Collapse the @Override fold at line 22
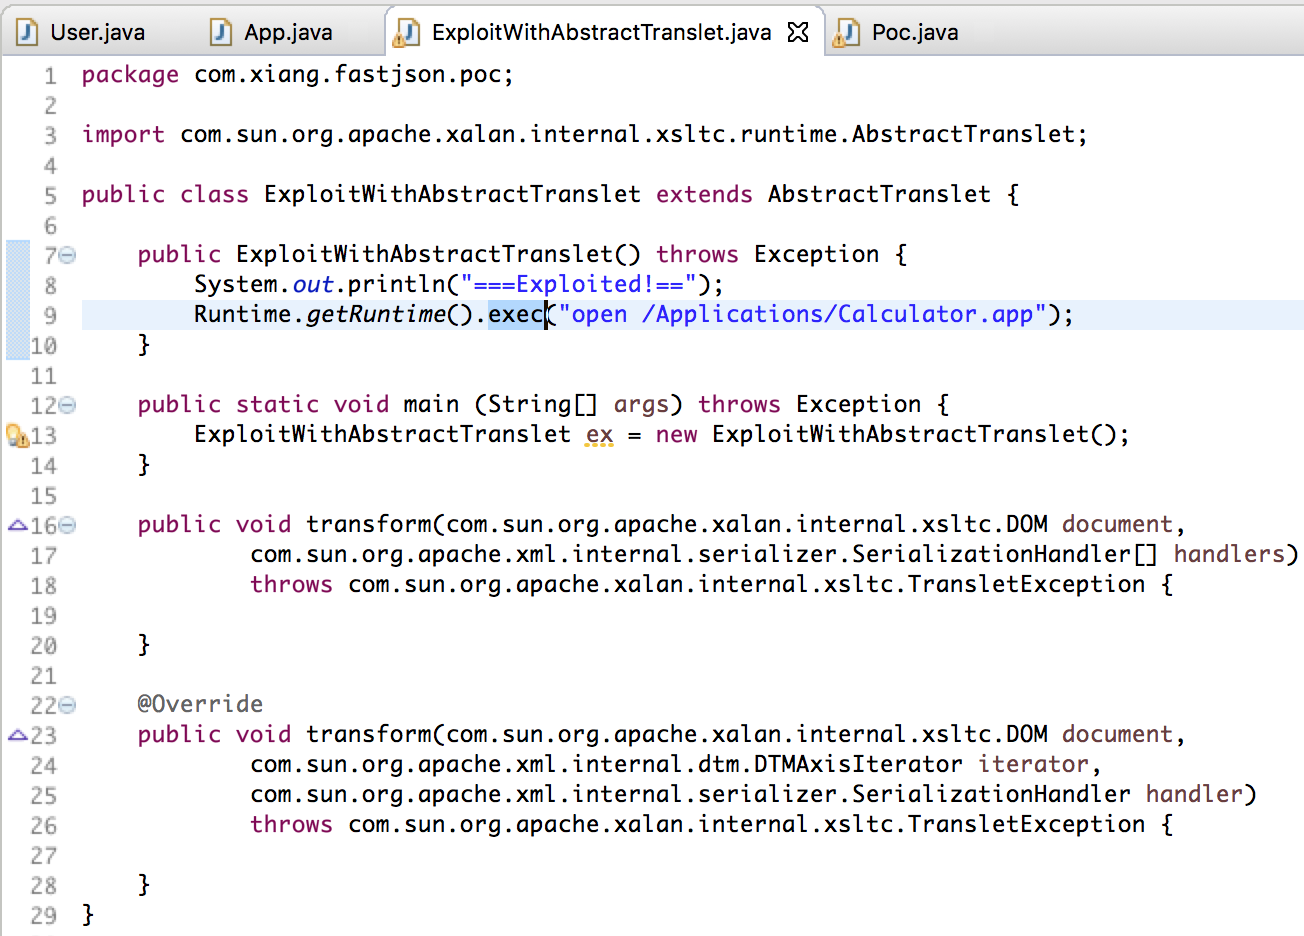The height and width of the screenshot is (936, 1304). click(x=67, y=705)
